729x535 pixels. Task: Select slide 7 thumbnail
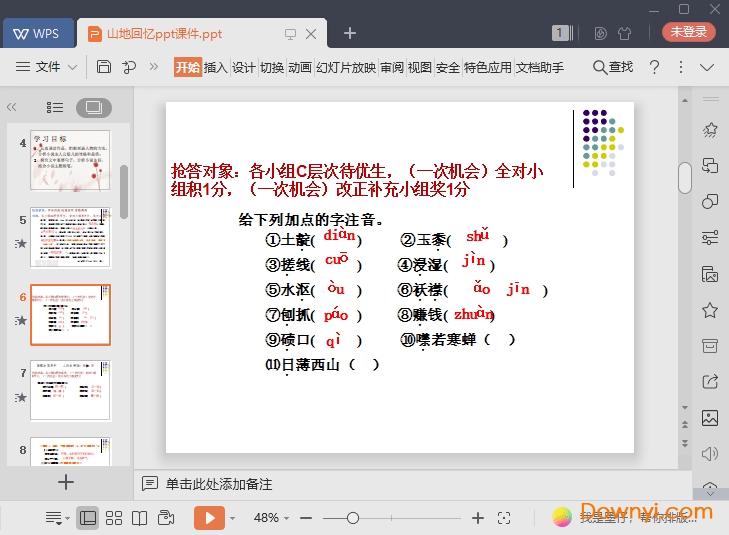click(70, 392)
